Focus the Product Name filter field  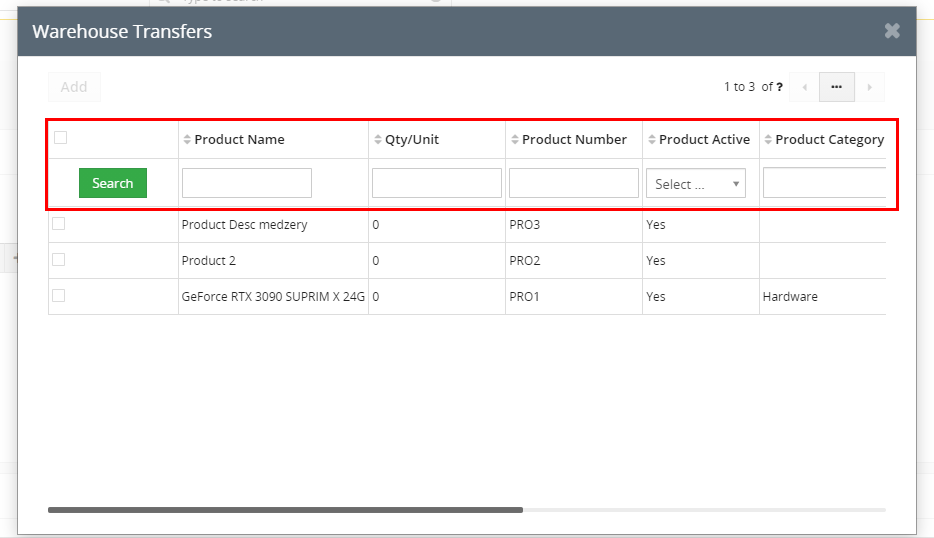pos(246,183)
